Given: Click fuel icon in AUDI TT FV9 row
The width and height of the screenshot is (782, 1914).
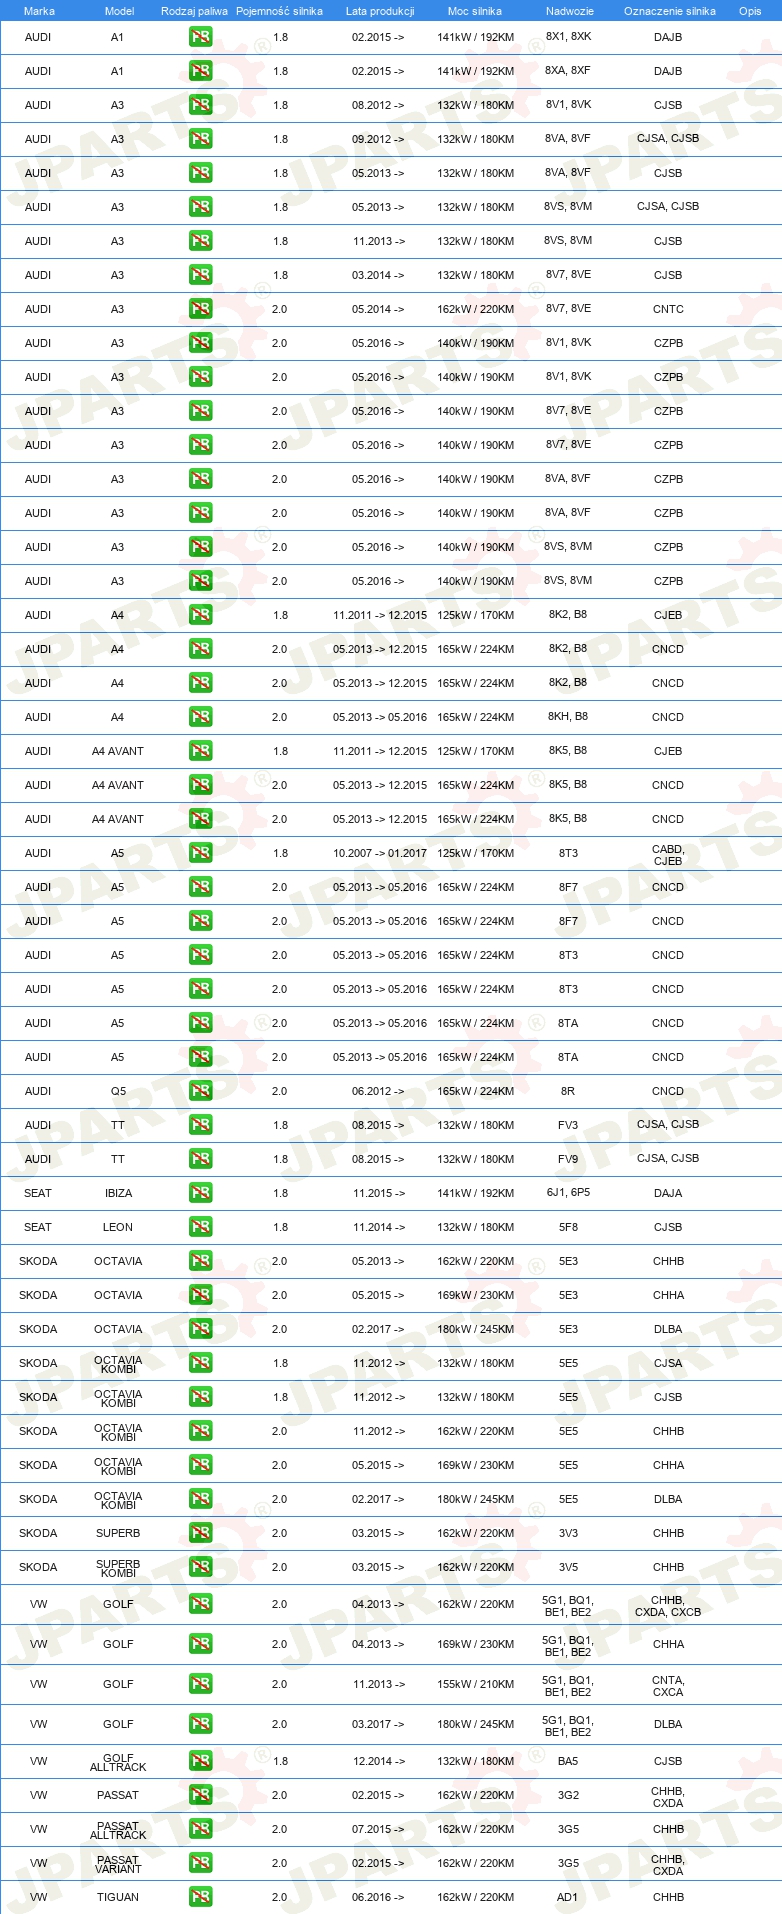Looking at the screenshot, I should pos(200,1159).
